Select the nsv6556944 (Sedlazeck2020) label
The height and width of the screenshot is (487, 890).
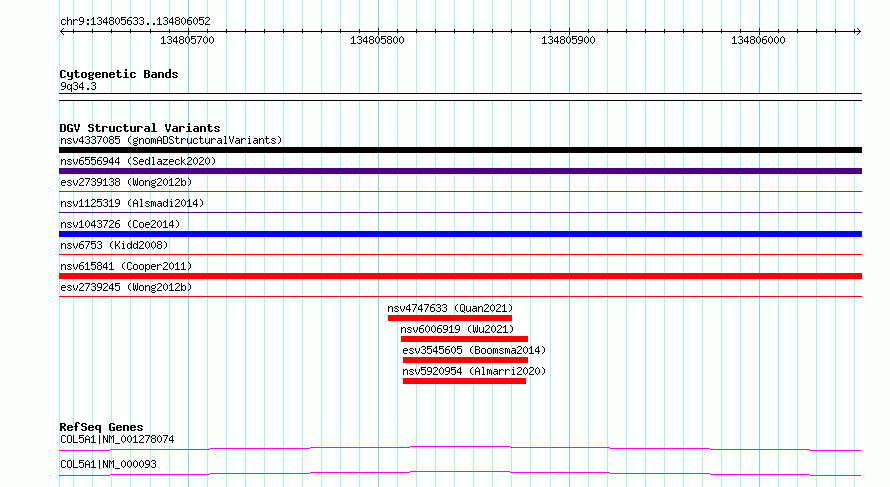pyautogui.click(x=138, y=161)
